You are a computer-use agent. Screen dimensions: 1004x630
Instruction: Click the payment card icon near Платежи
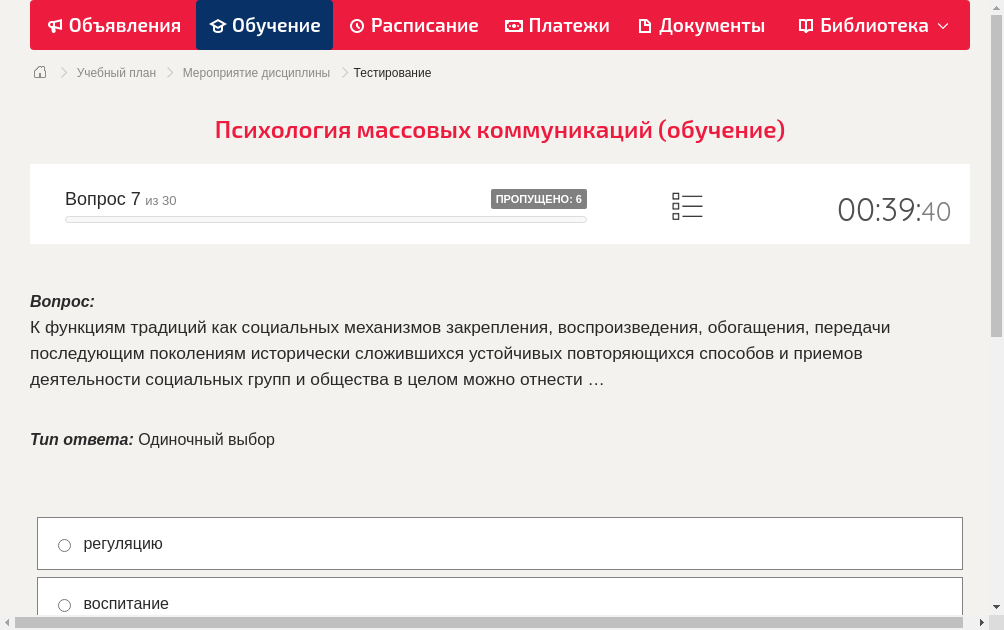point(512,25)
